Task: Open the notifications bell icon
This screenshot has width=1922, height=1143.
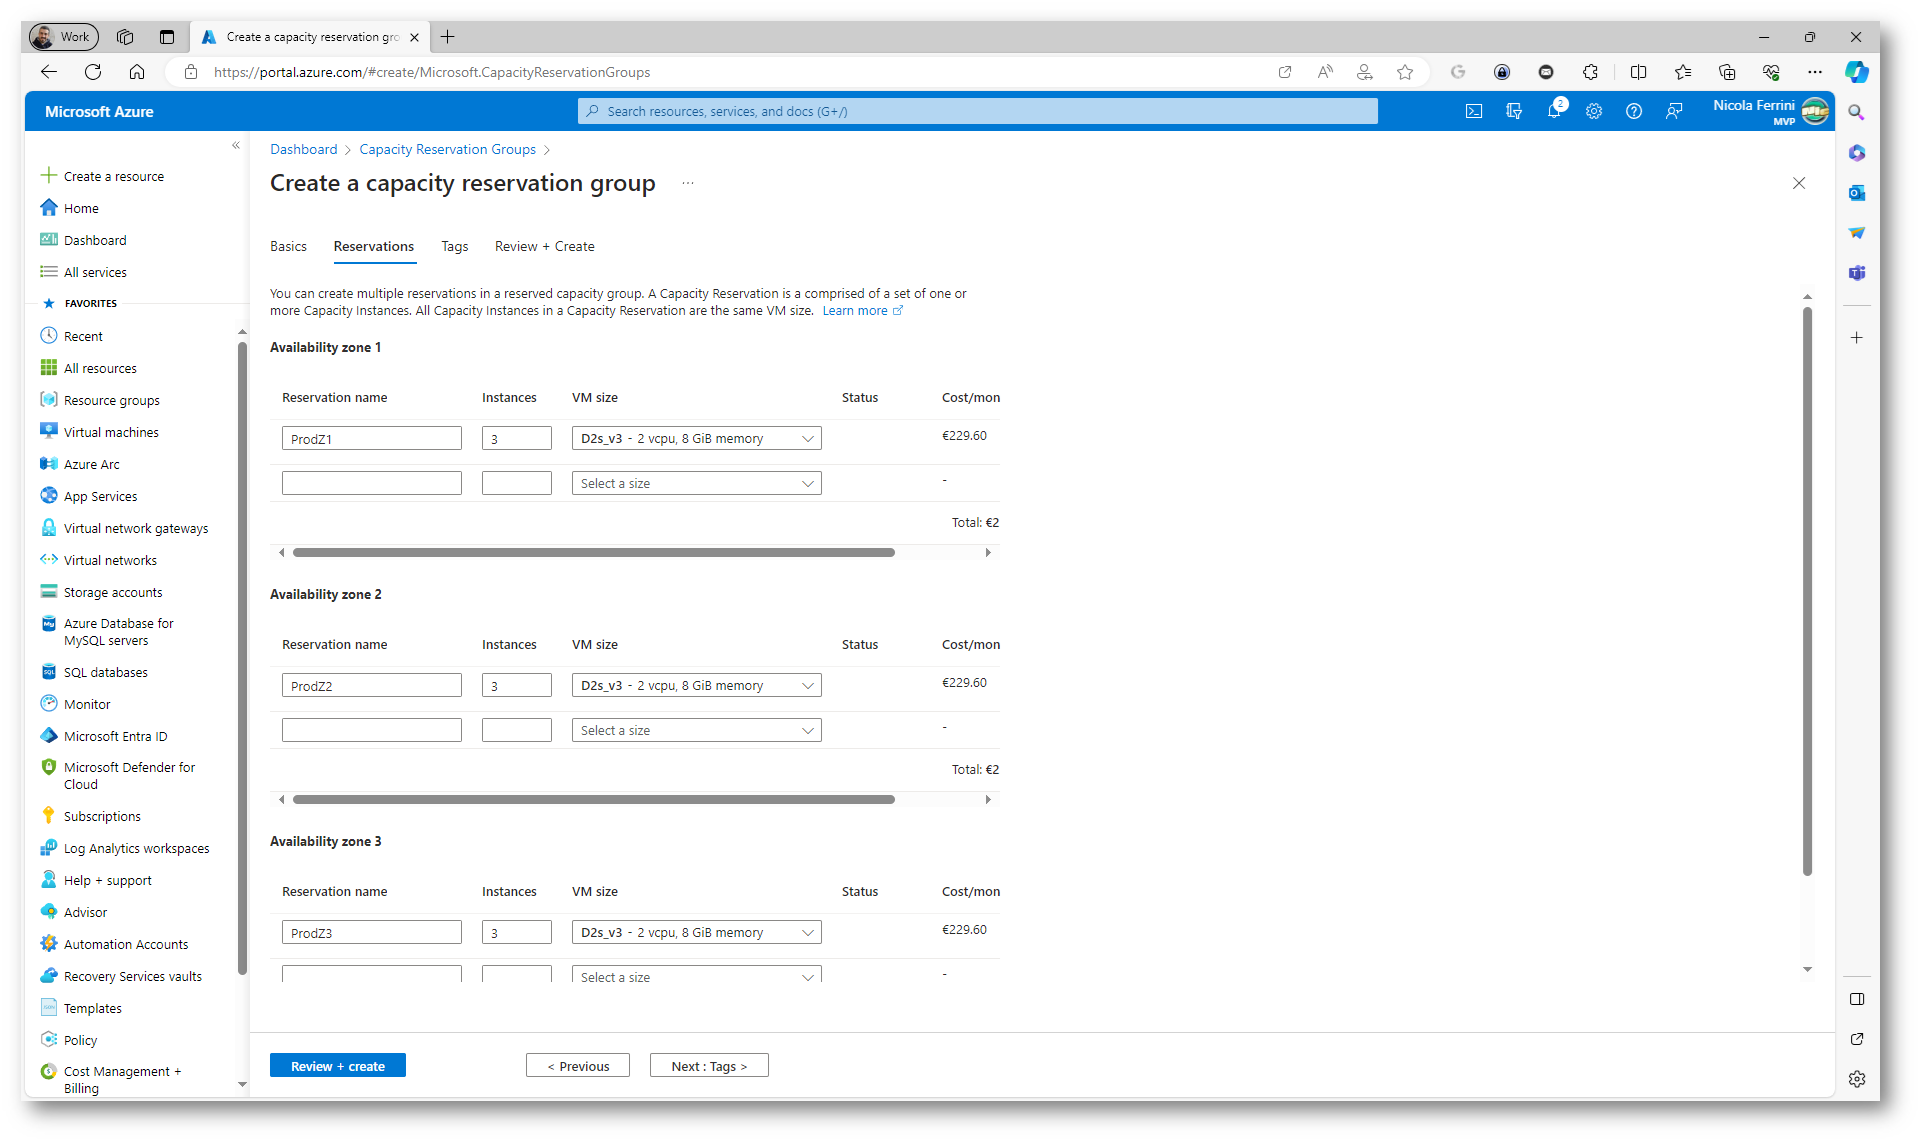Action: coord(1554,112)
